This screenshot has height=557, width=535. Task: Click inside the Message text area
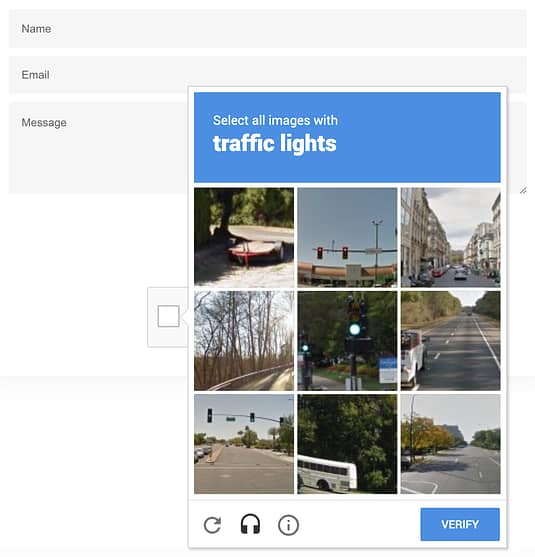click(98, 148)
